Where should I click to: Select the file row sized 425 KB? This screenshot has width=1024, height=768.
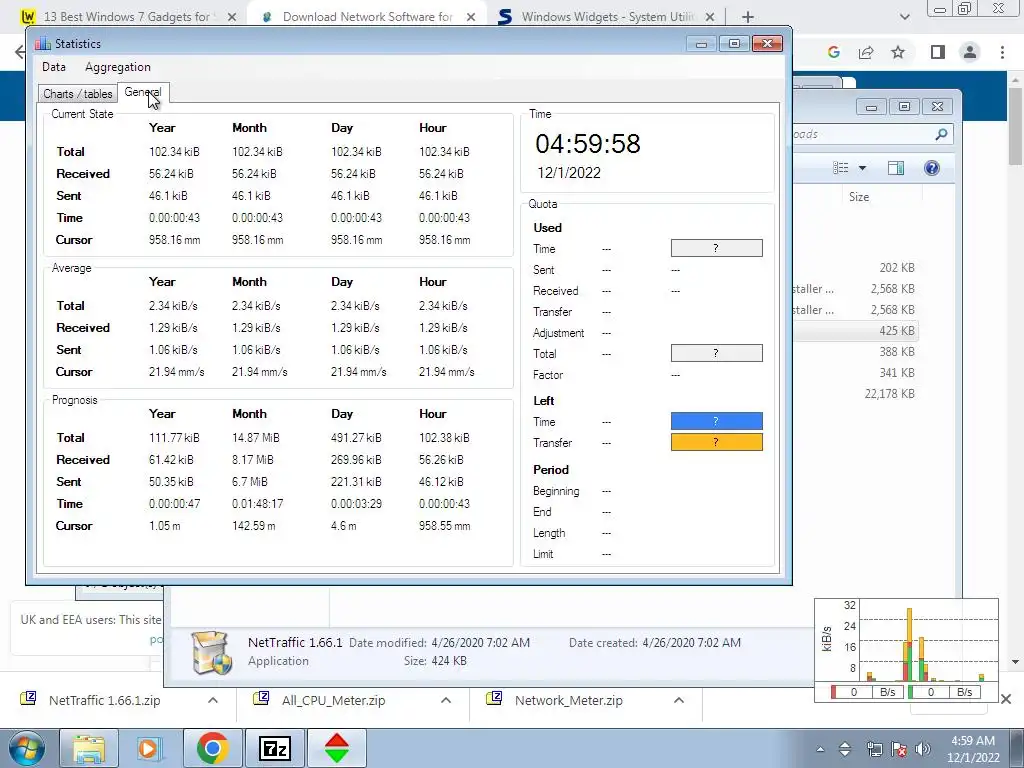pyautogui.click(x=856, y=330)
